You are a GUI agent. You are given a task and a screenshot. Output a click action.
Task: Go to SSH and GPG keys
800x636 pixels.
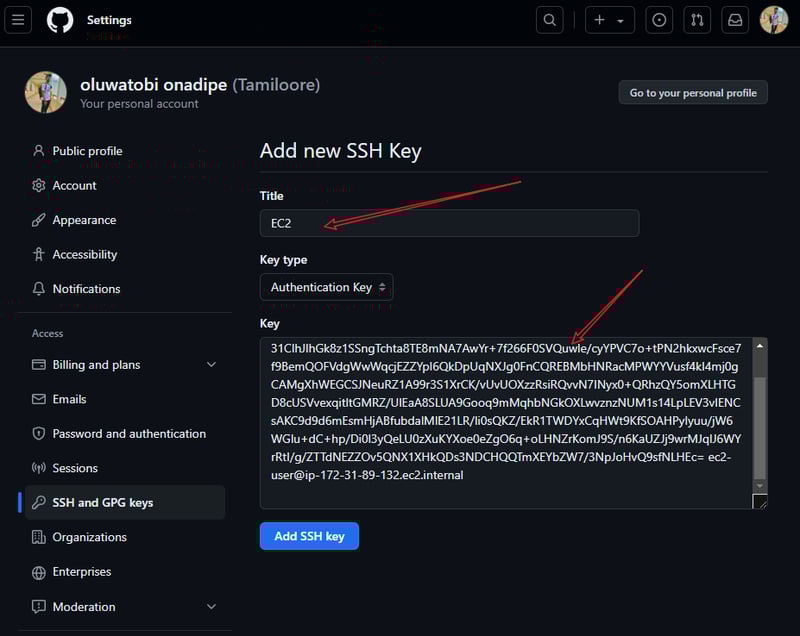click(102, 502)
